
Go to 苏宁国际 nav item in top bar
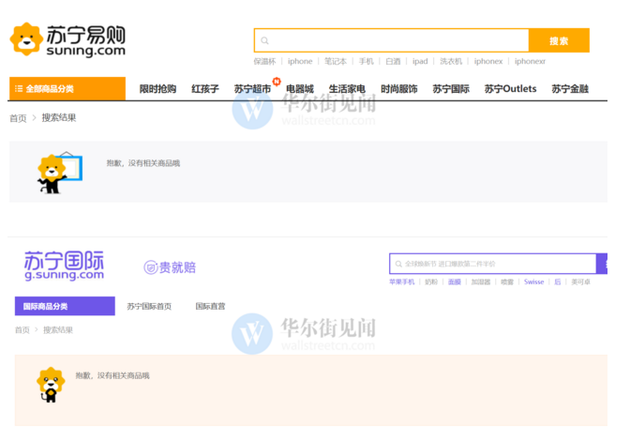(x=451, y=89)
